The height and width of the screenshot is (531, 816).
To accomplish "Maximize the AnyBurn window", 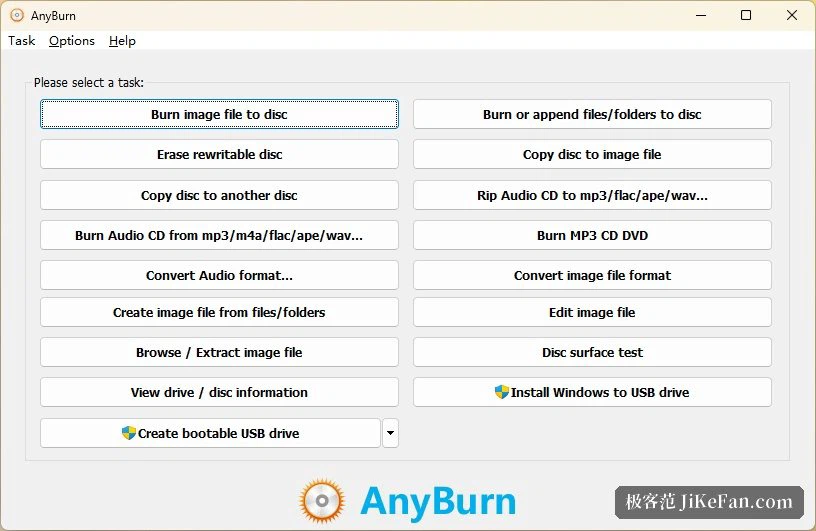I will tap(746, 15).
